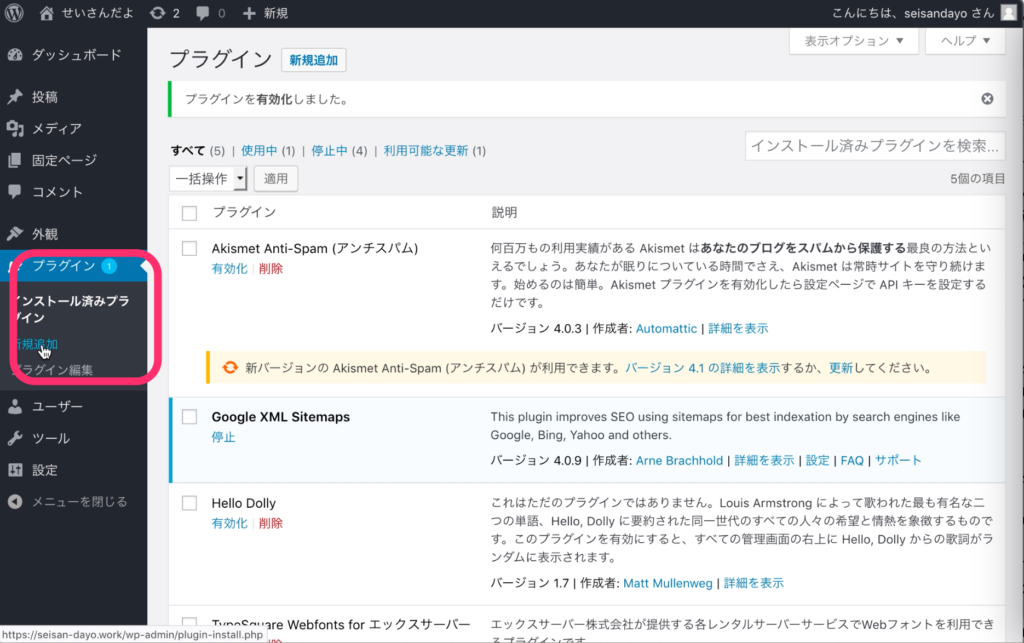Dismiss the plugin activated notice
The height and width of the screenshot is (643, 1024).
[x=987, y=99]
